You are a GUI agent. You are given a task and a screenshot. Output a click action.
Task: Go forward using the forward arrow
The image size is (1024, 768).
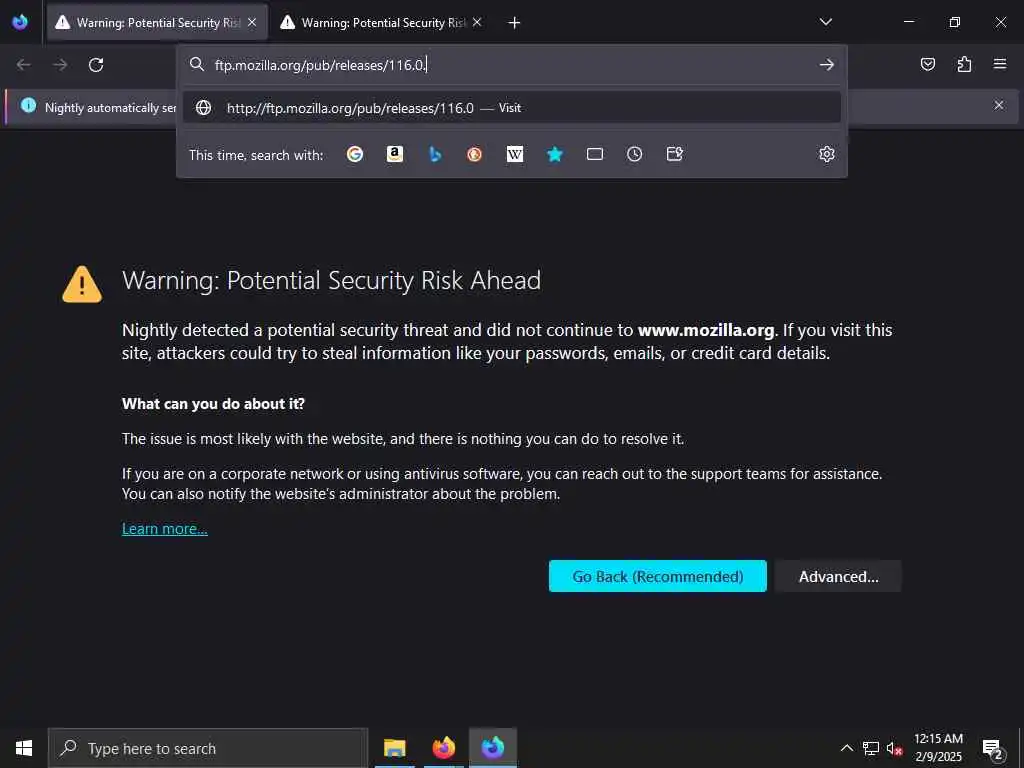tap(60, 65)
